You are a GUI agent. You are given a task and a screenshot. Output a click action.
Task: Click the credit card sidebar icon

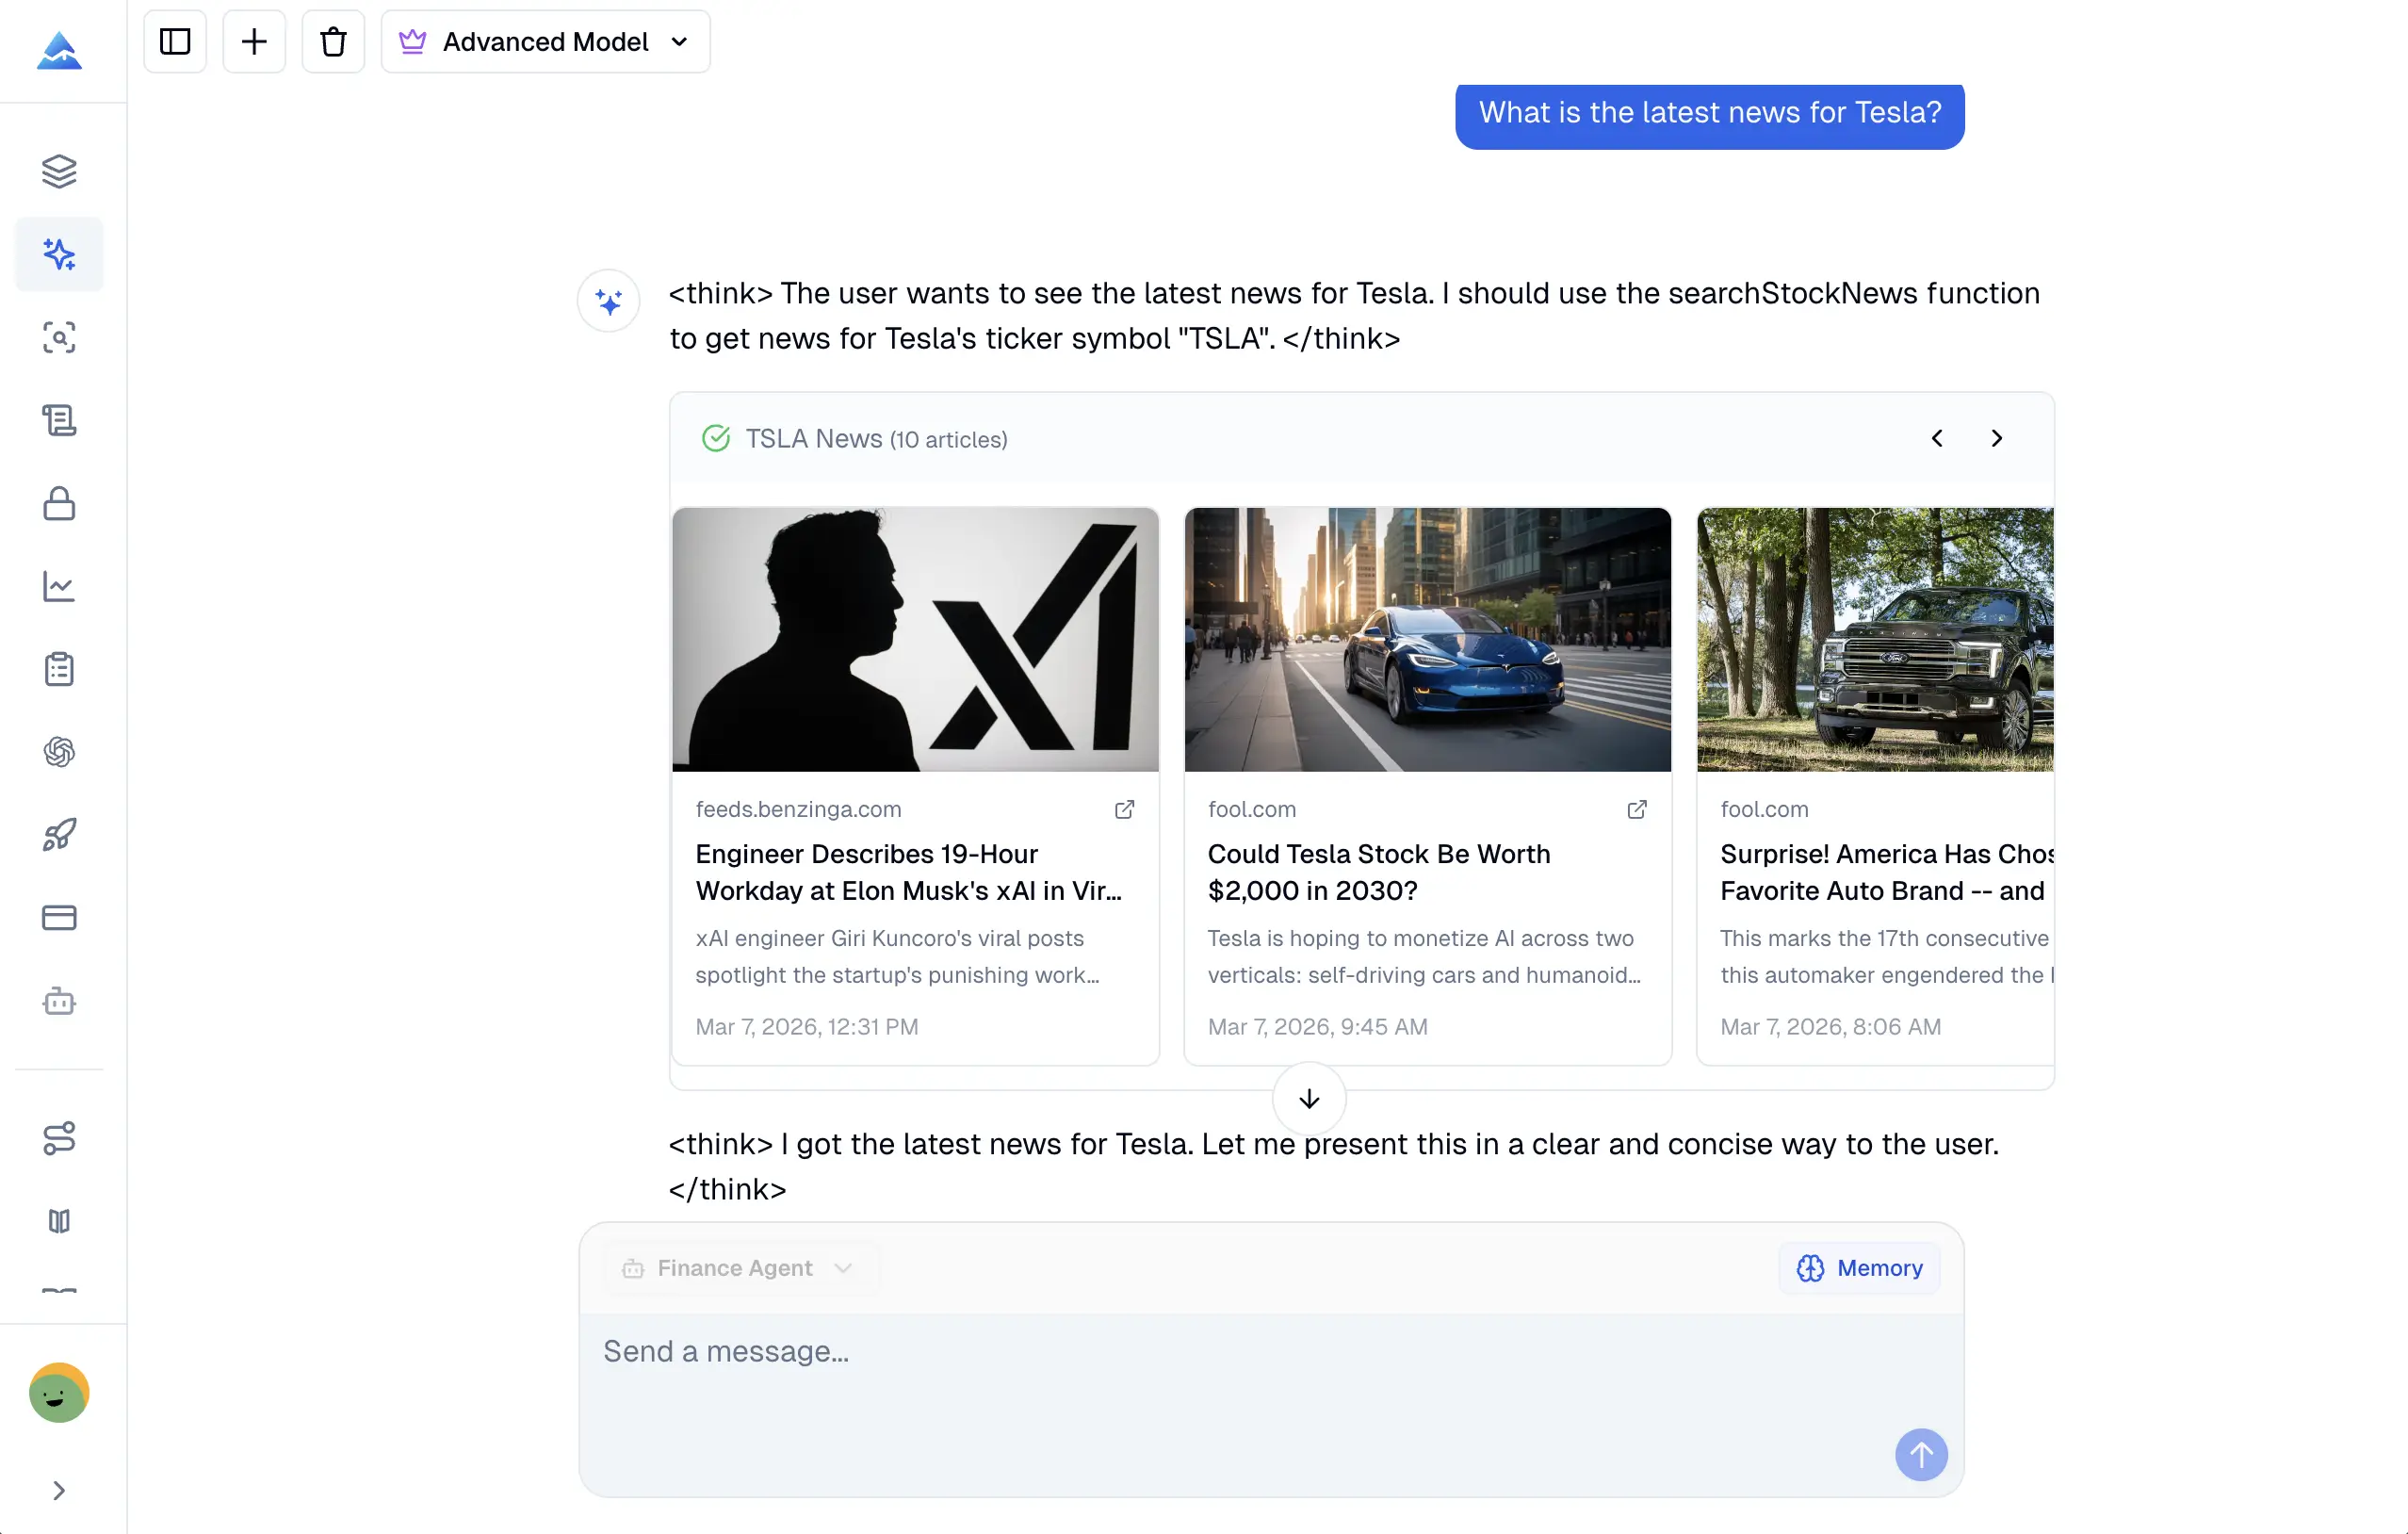(x=59, y=917)
